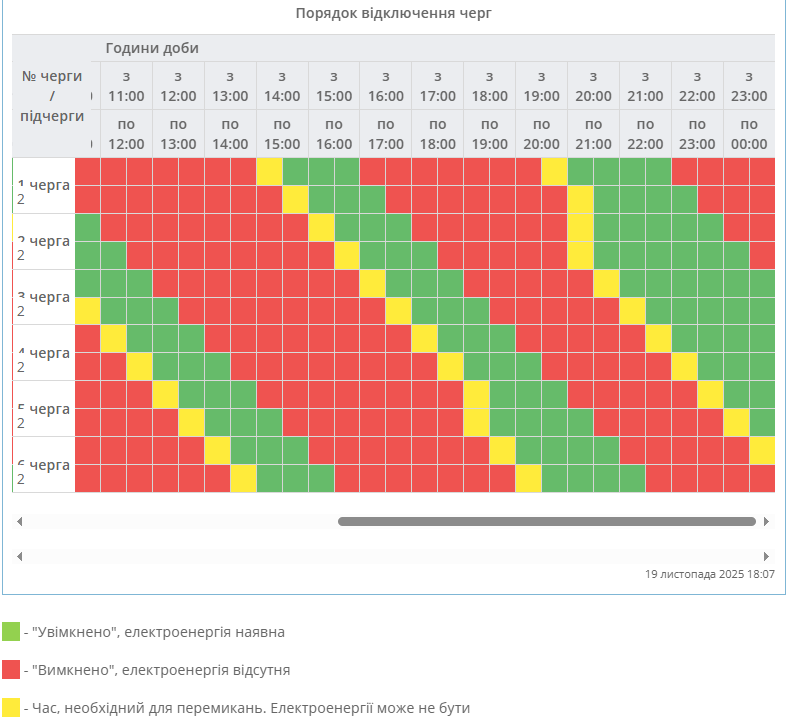Click the green "Увімкнено" legend square
The height and width of the screenshot is (720, 789).
[x=11, y=631]
